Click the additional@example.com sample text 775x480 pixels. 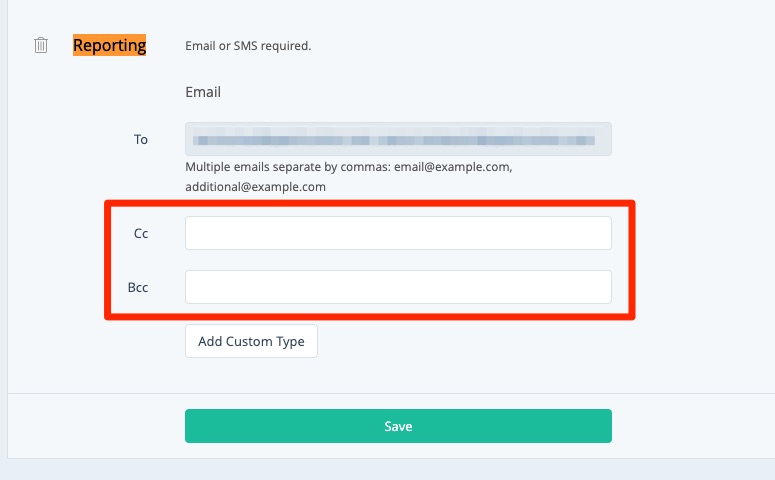255,187
